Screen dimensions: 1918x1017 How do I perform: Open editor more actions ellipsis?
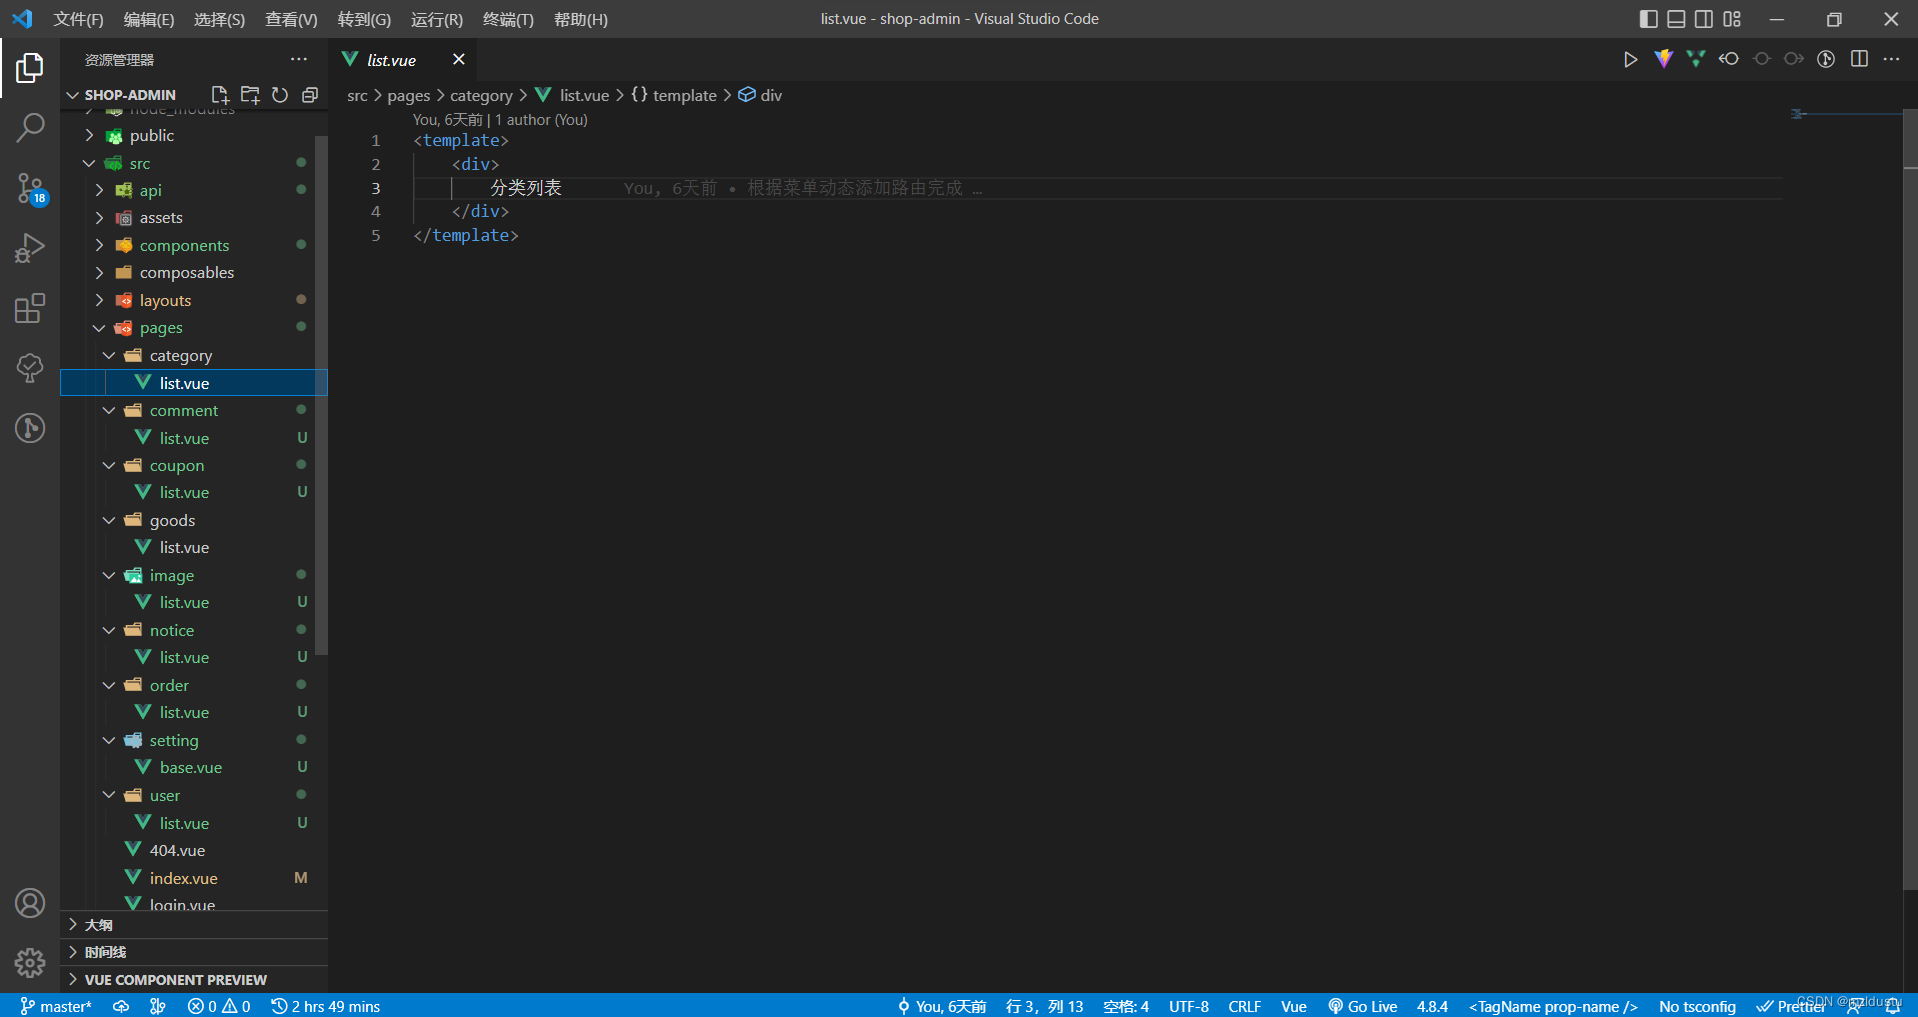click(1891, 59)
